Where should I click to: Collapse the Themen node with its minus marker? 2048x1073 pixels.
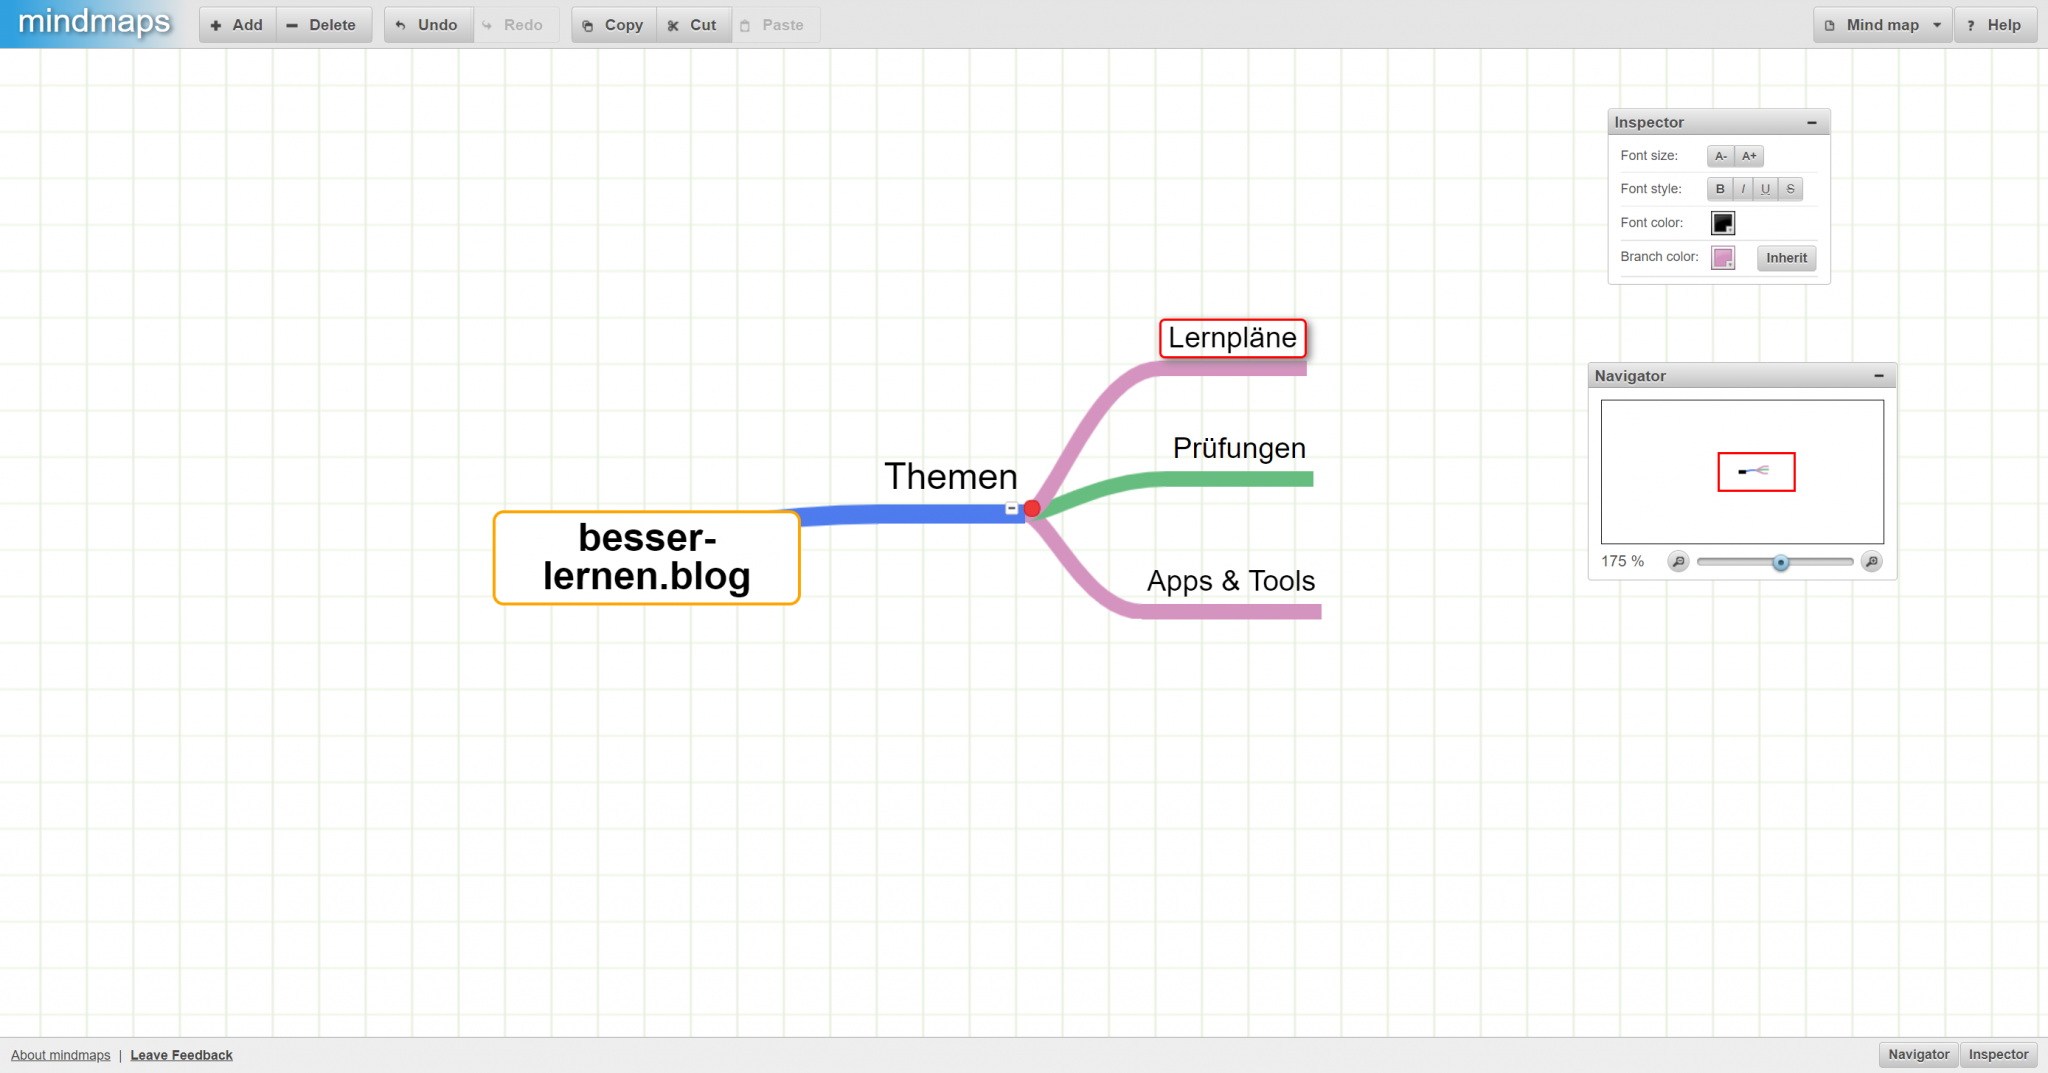click(1010, 508)
